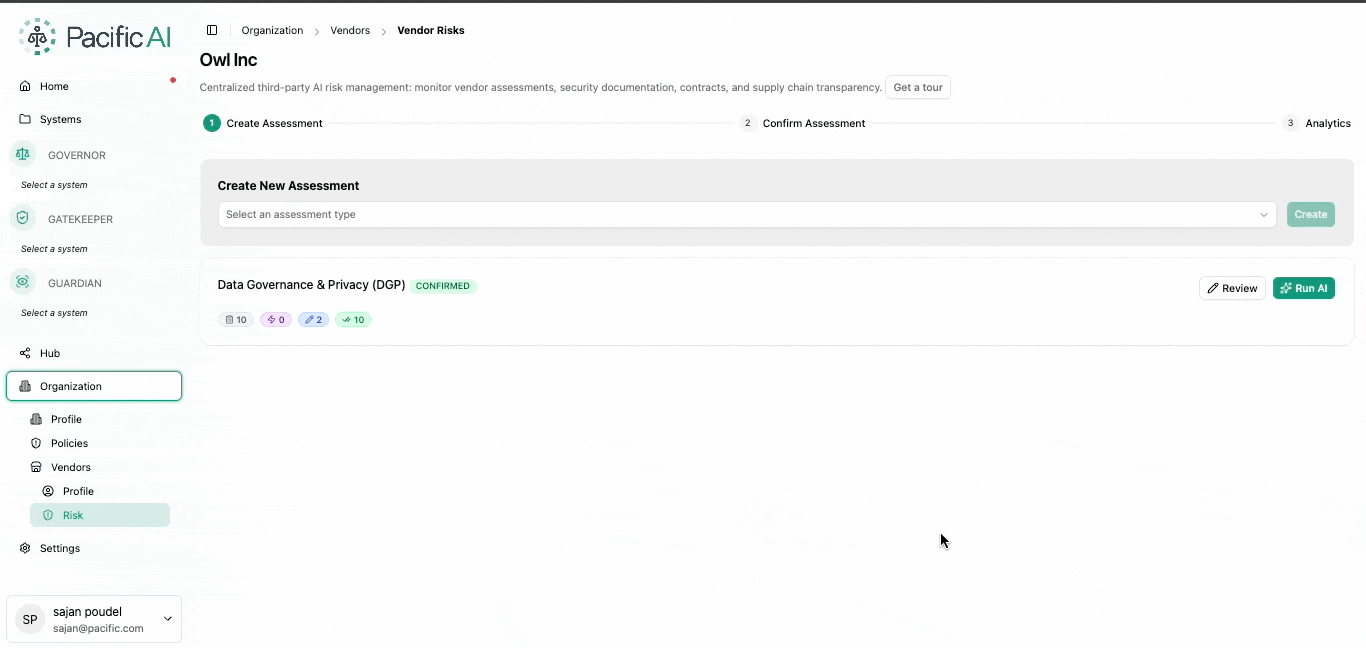1366x648 pixels.
Task: Click the Confirm Assessment step label
Action: point(814,124)
